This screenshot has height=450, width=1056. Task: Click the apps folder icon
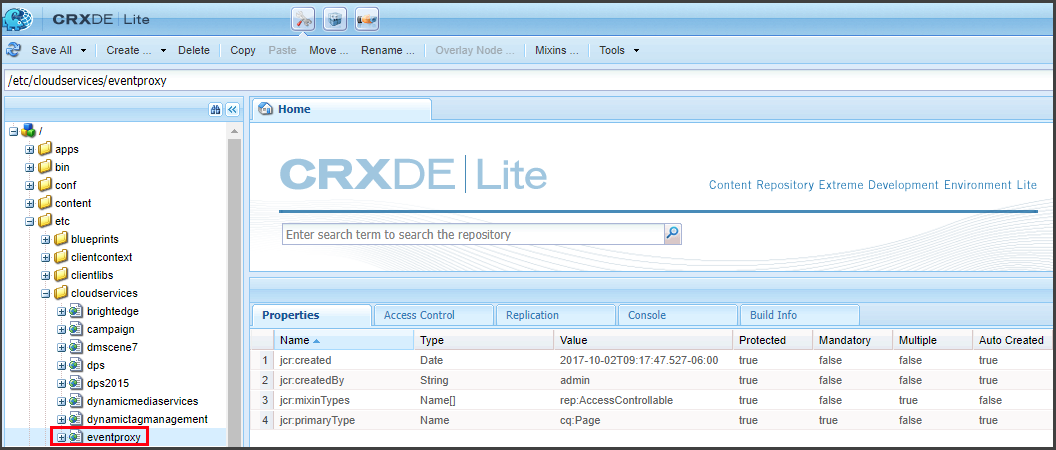point(44,149)
